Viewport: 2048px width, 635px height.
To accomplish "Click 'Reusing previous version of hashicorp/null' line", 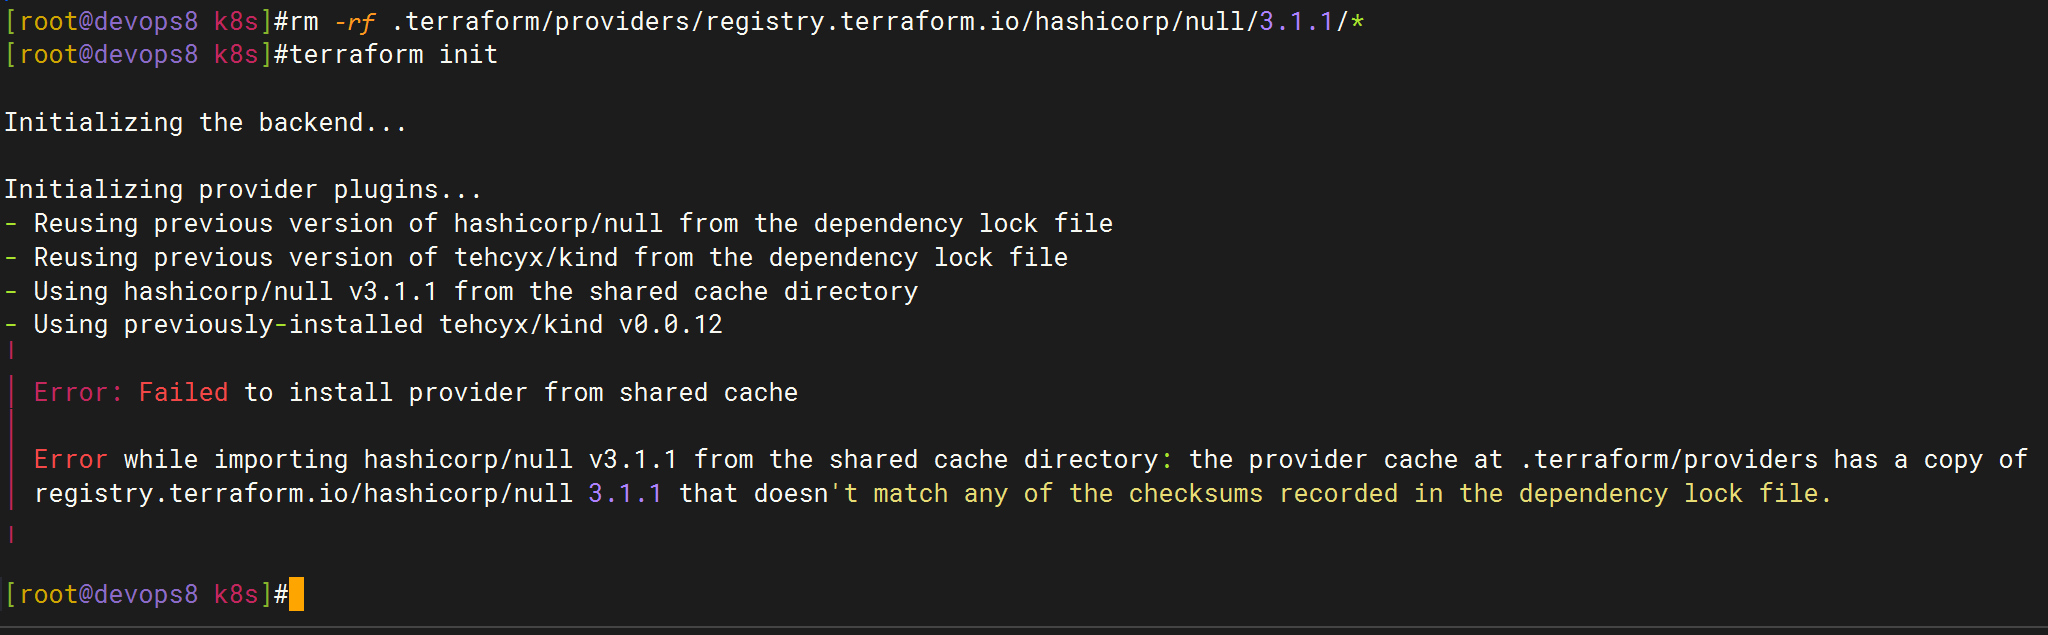I will [x=348, y=223].
